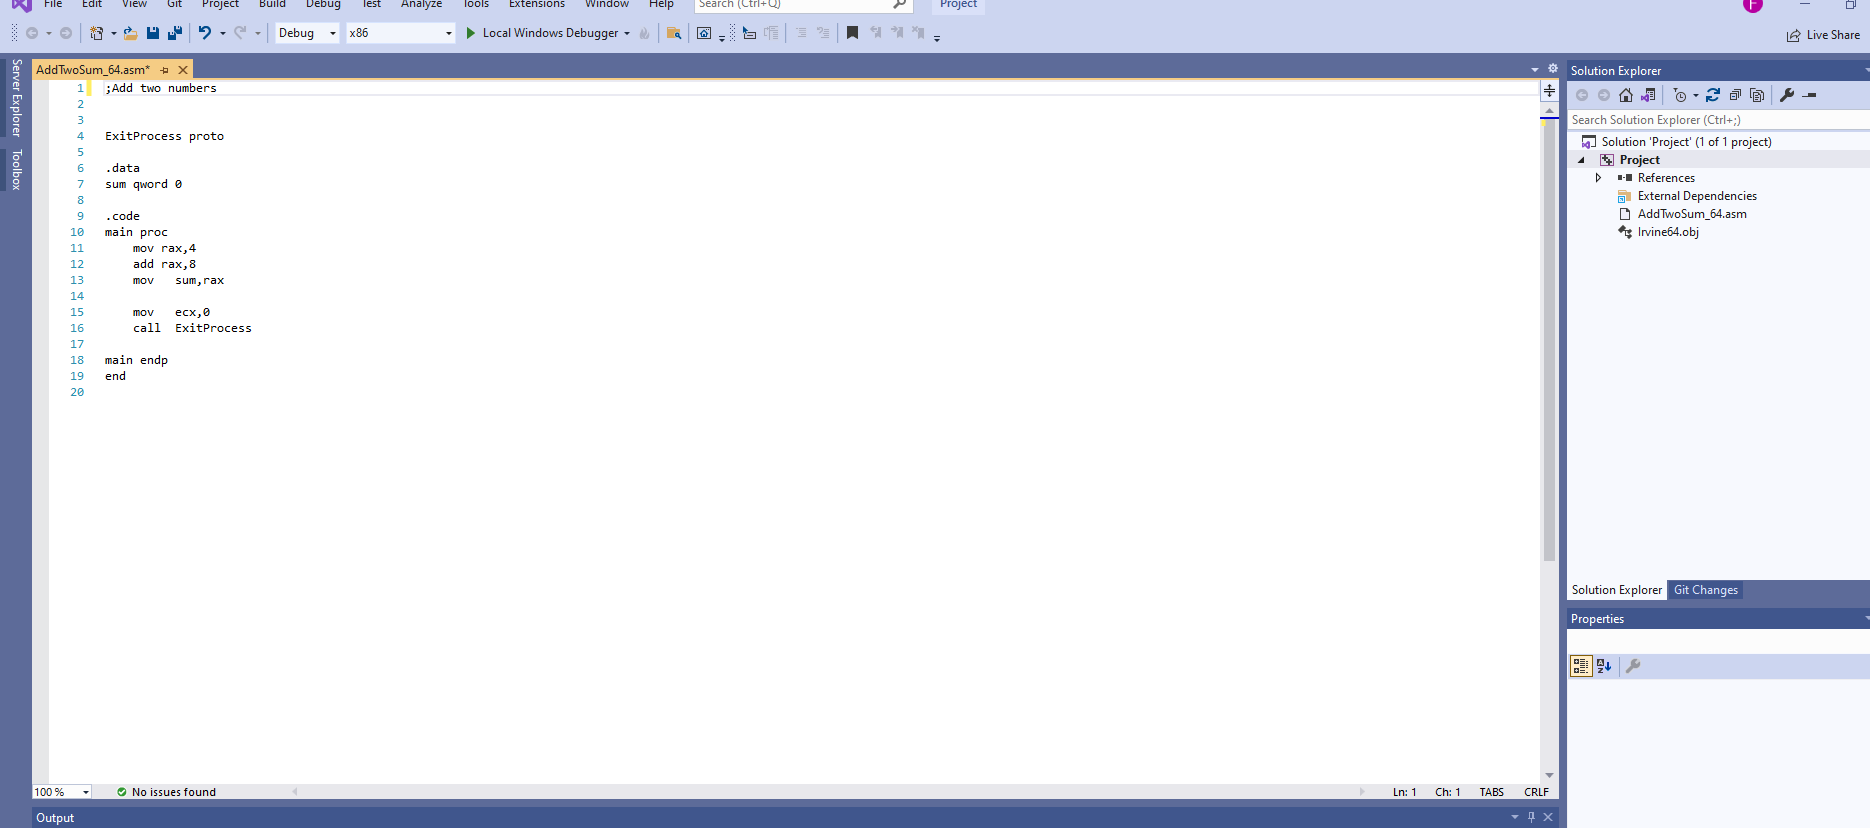Click the Visual Studio logo icon
The height and width of the screenshot is (828, 1870).
click(21, 5)
